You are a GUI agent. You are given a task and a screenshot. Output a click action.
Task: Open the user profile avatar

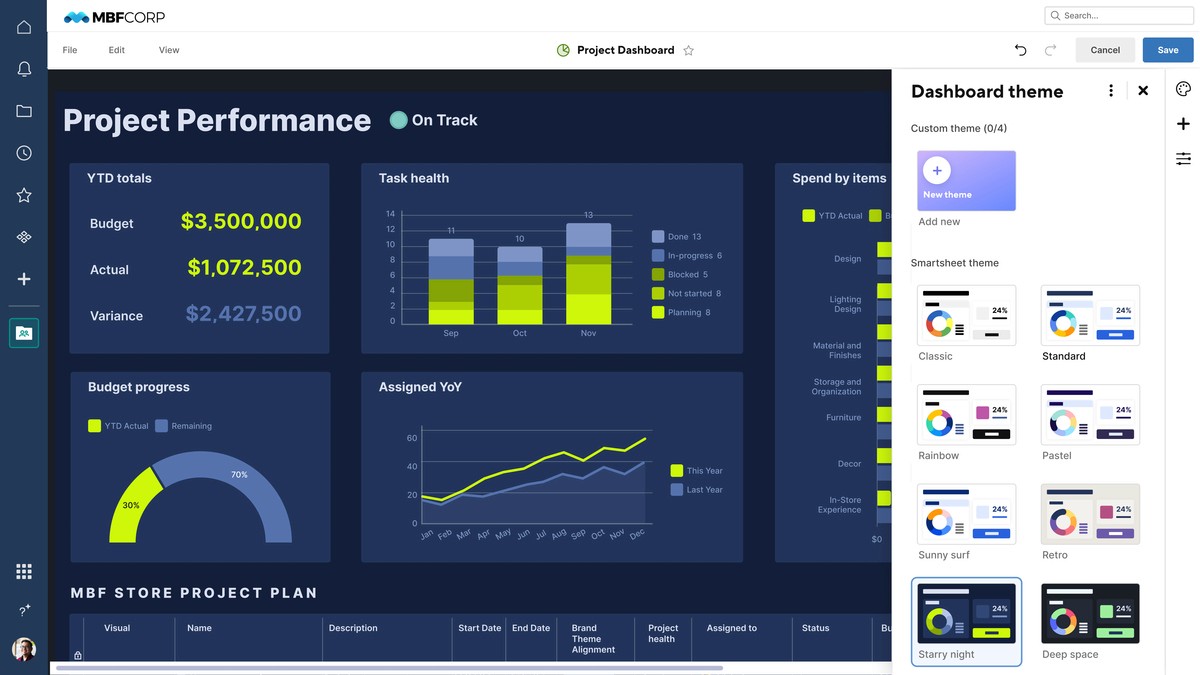pyautogui.click(x=24, y=650)
